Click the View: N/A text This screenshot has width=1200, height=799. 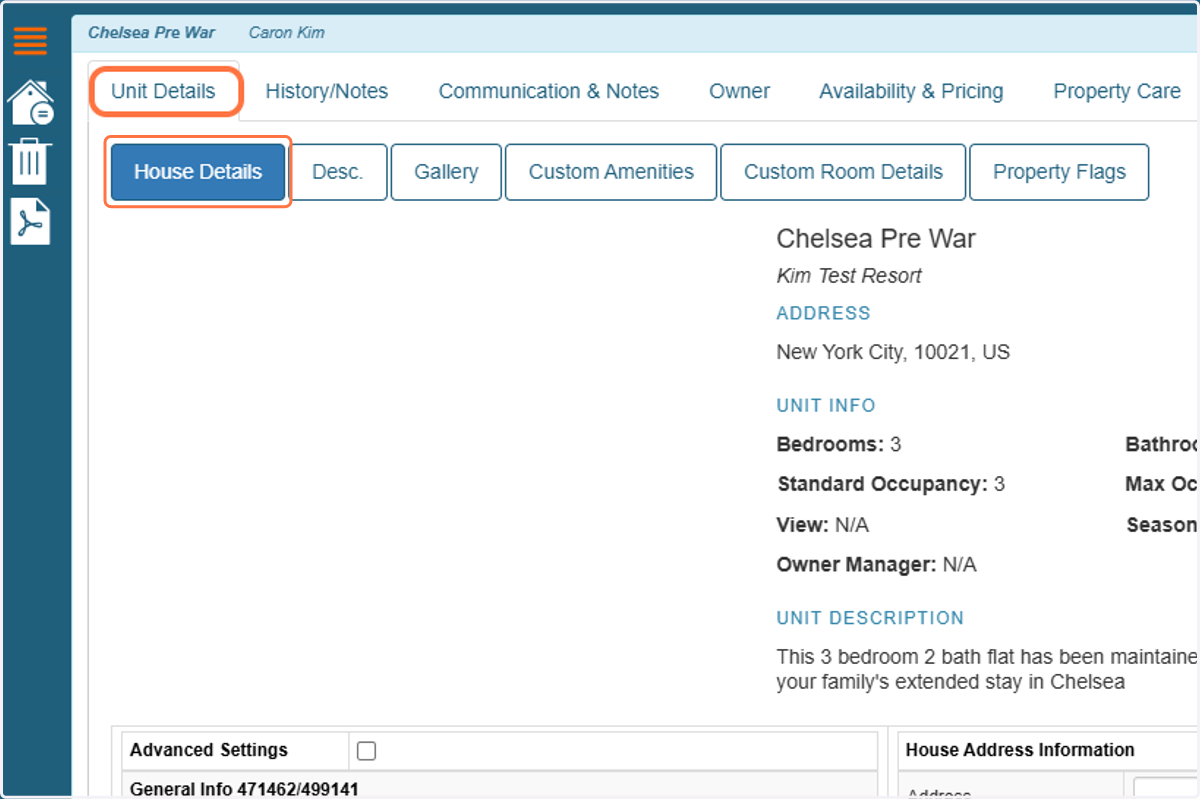[x=823, y=525]
